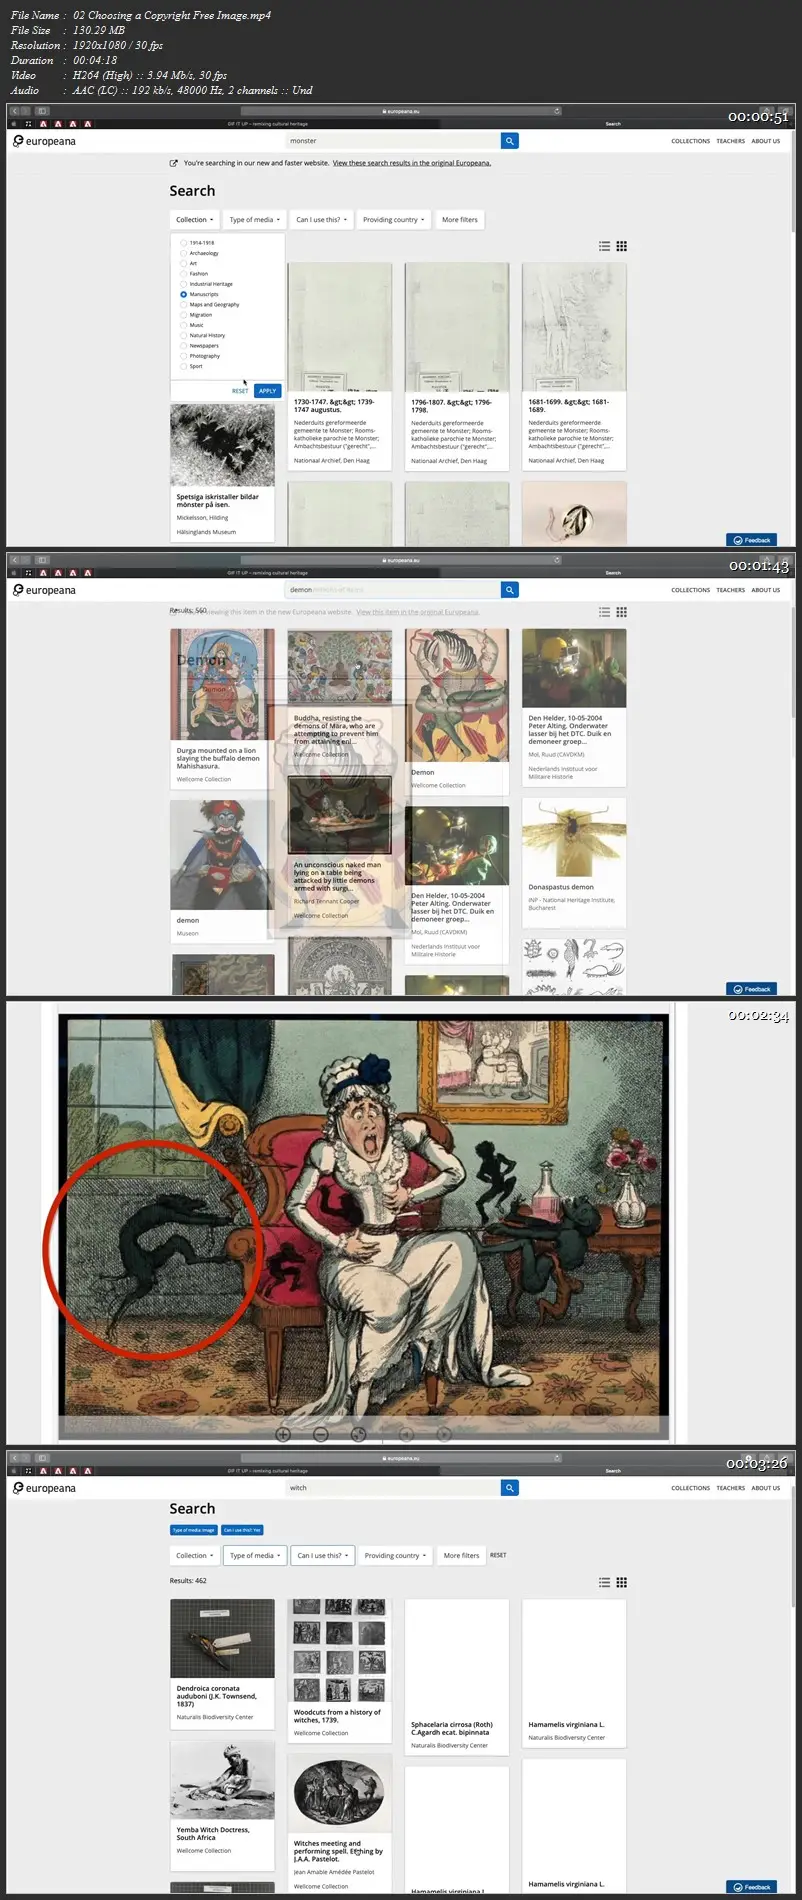Open ABOUT US menu on the witch page
The height and width of the screenshot is (1900, 802).
765,1488
